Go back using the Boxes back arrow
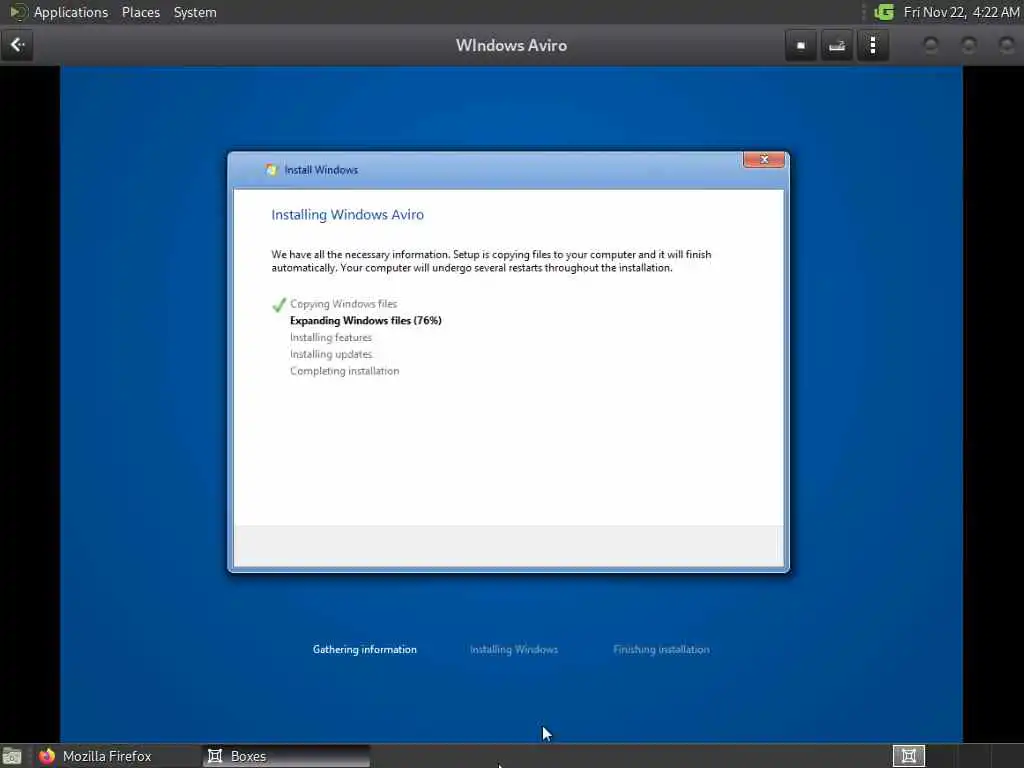The image size is (1024, 768). coord(17,45)
